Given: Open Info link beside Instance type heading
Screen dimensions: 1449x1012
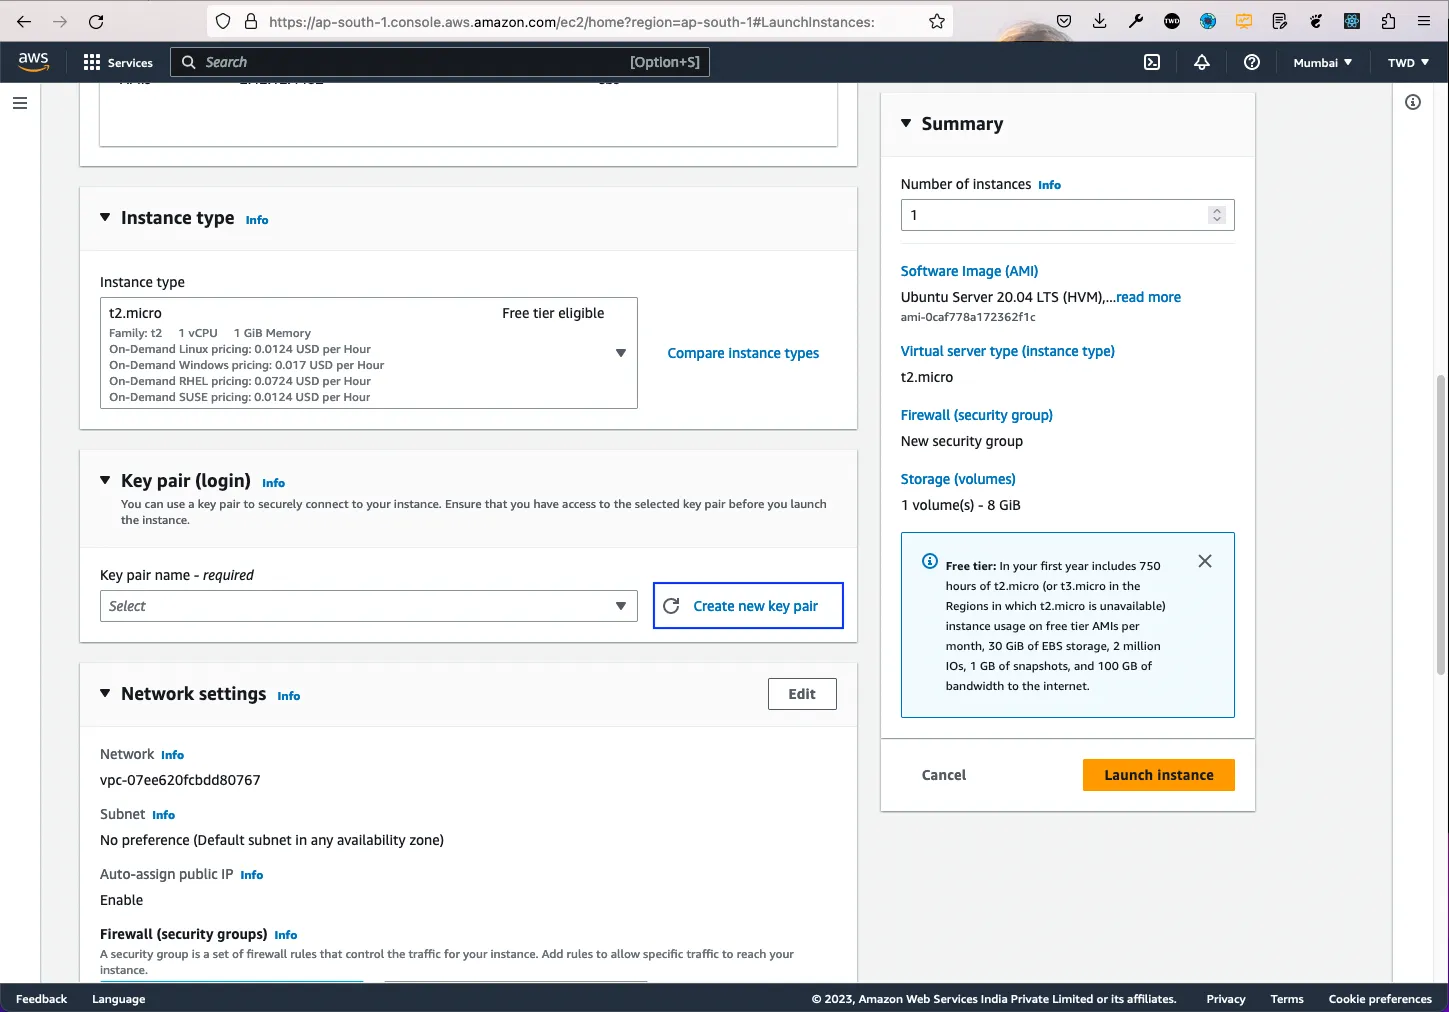Looking at the screenshot, I should (x=257, y=220).
